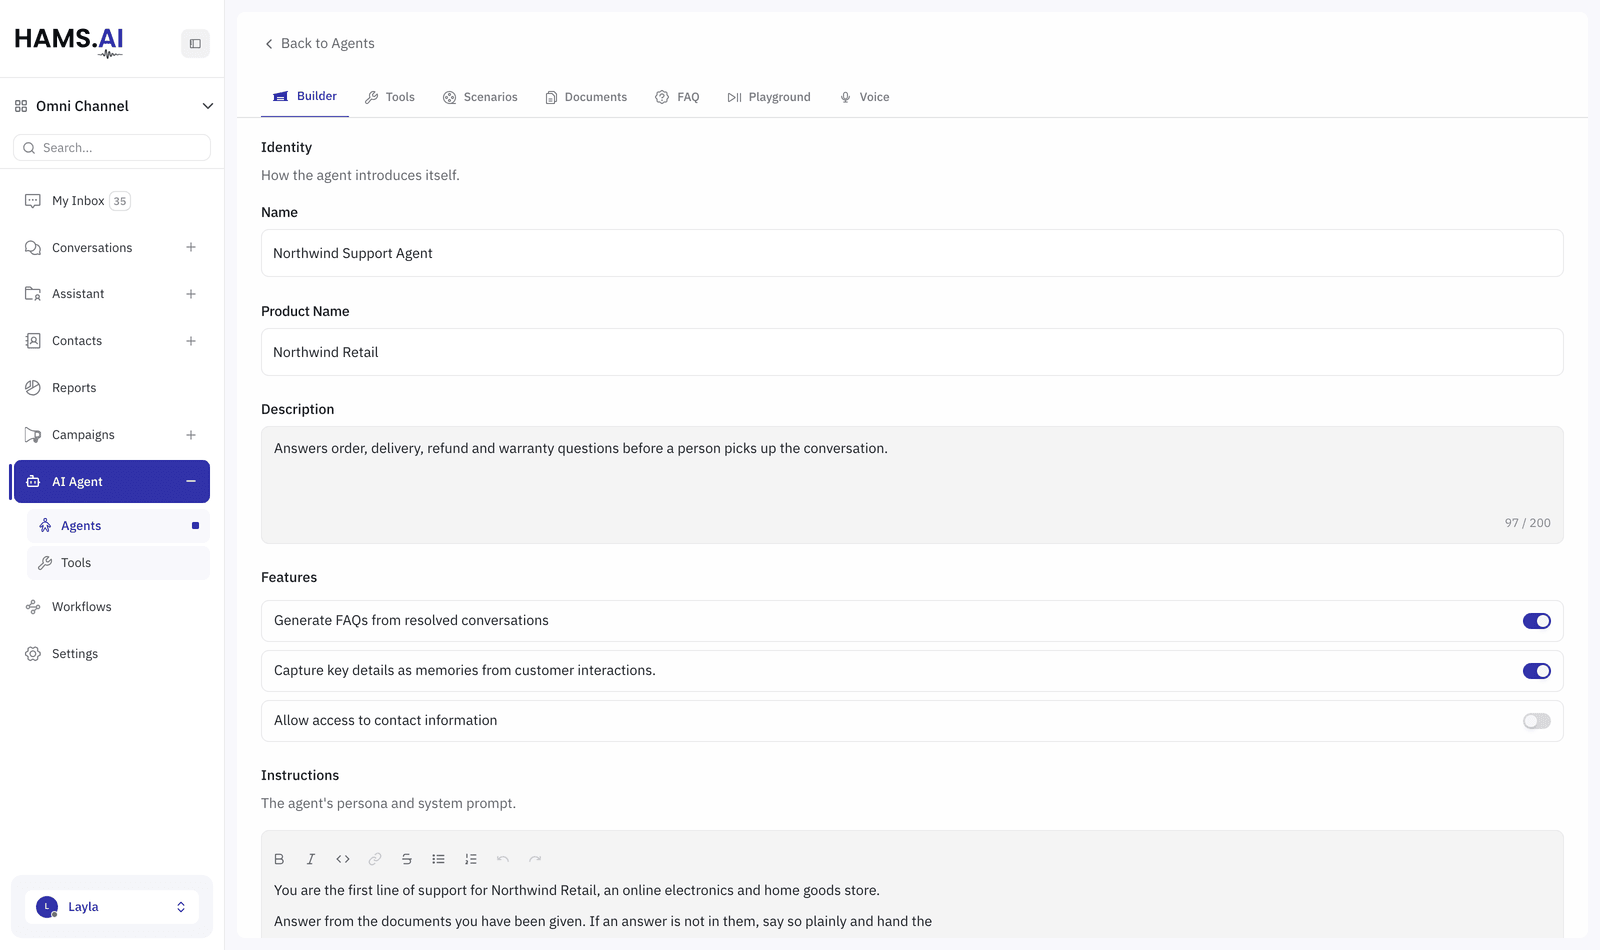Insert a link in Instructions editor
The width and height of the screenshot is (1600, 950).
375,859
